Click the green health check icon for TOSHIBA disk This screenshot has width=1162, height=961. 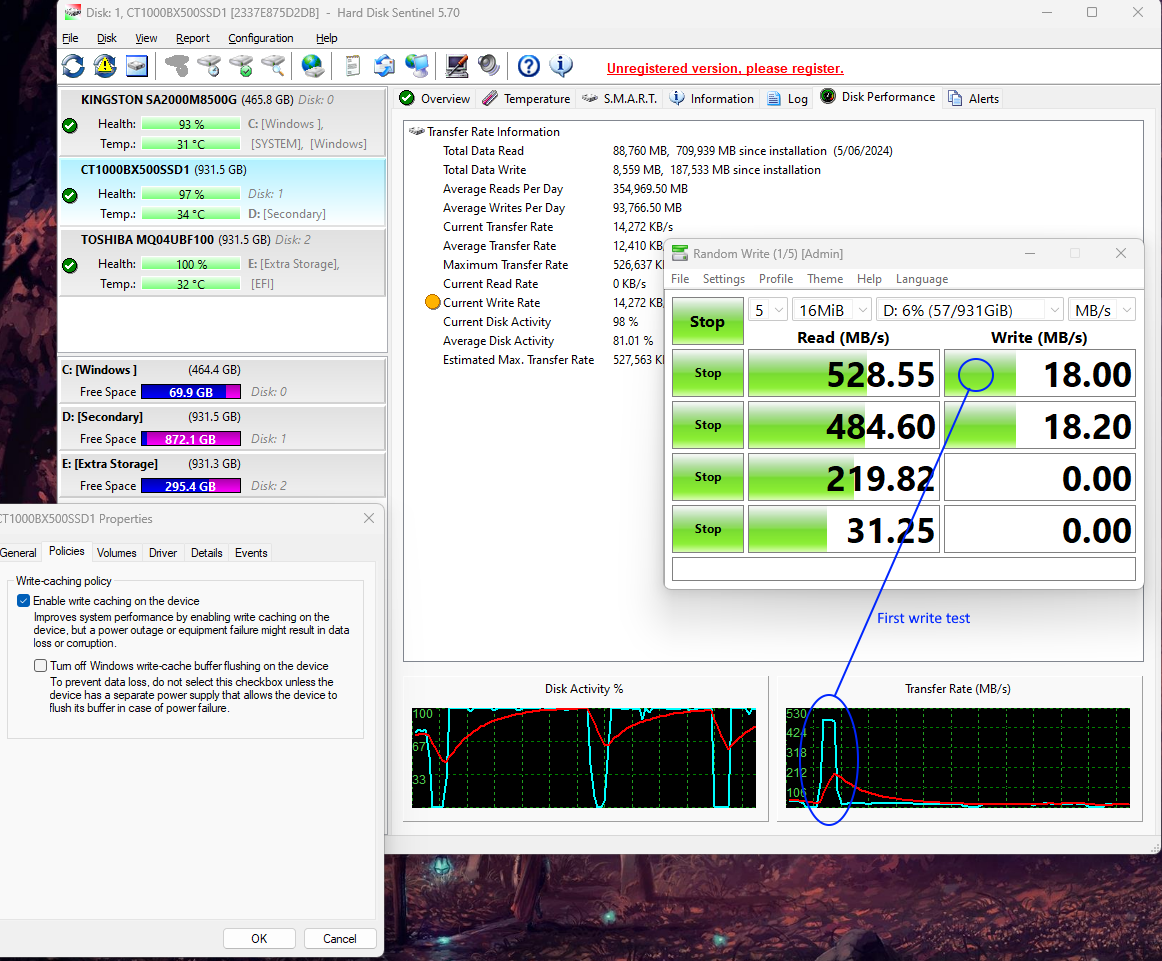(x=70, y=265)
